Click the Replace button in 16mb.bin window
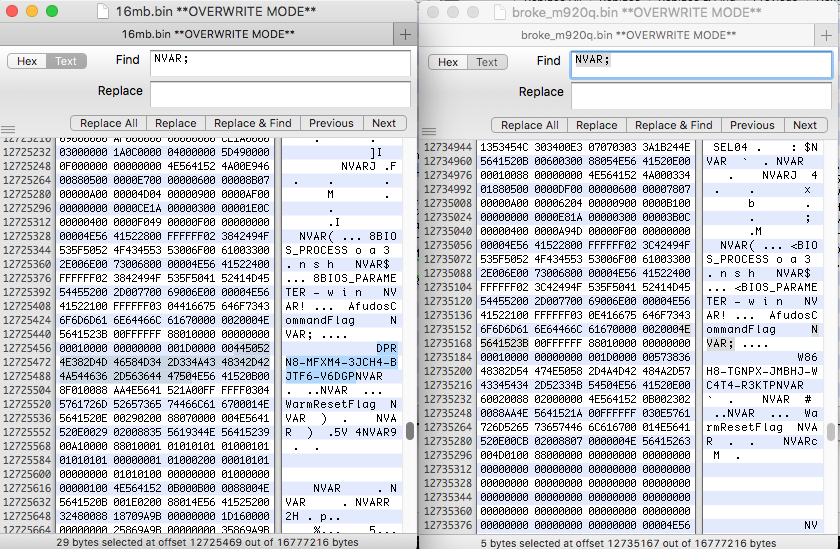Image resolution: width=840 pixels, height=549 pixels. click(176, 123)
